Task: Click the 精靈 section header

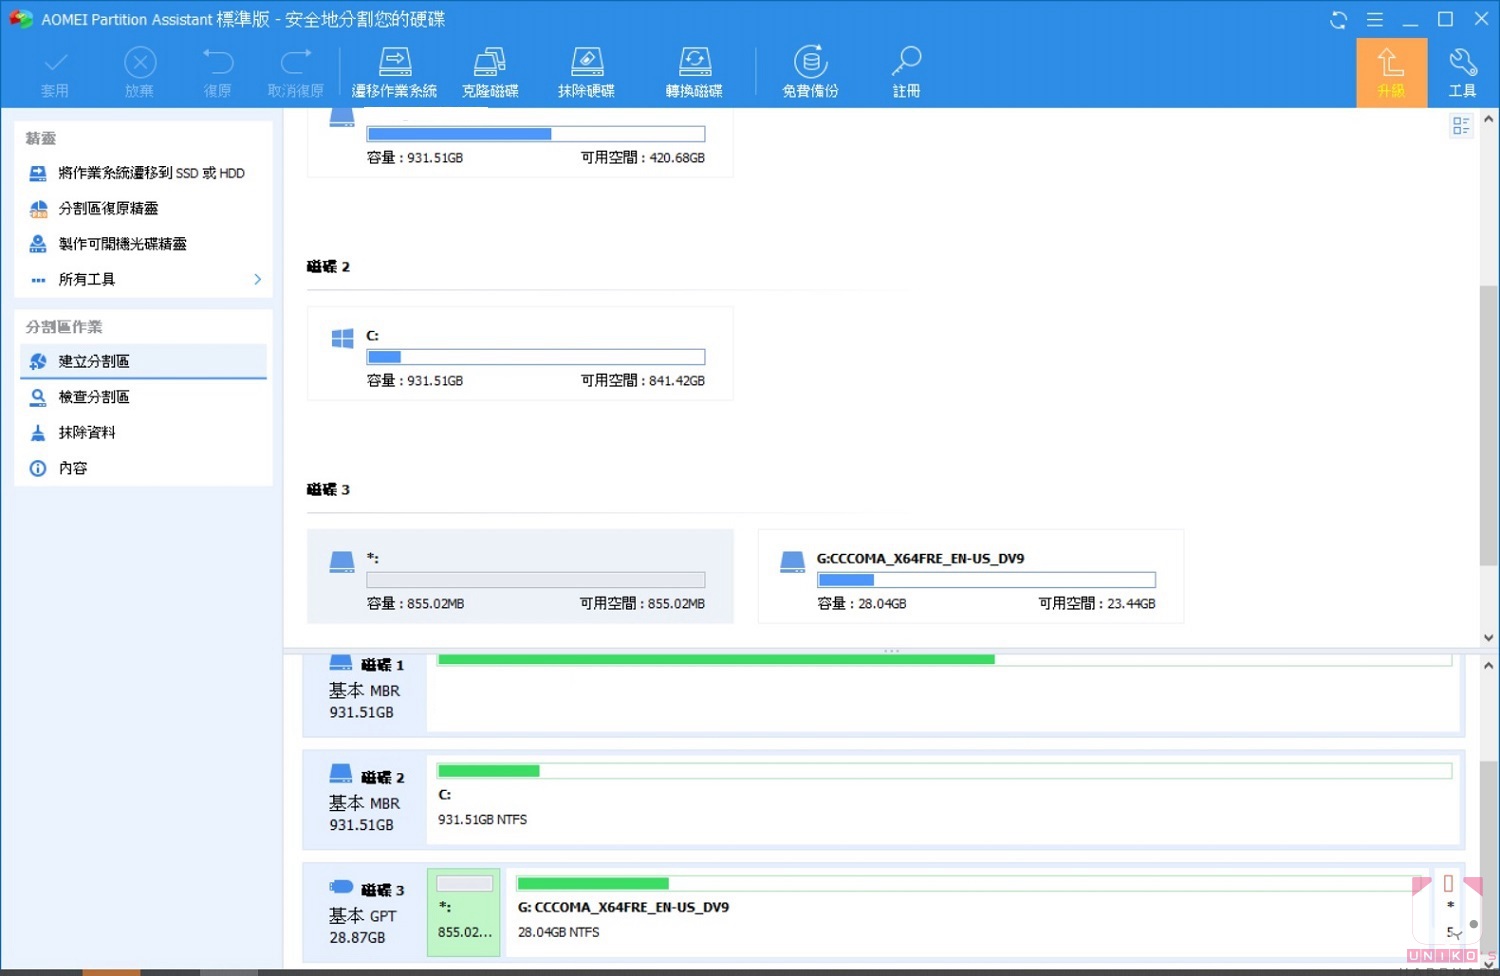Action: [41, 138]
